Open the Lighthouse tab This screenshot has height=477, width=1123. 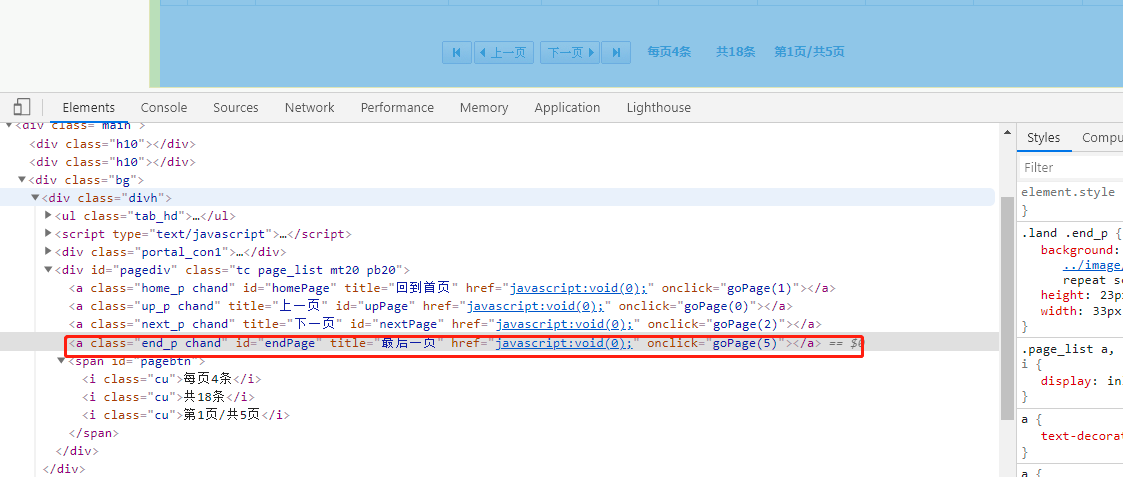click(659, 107)
